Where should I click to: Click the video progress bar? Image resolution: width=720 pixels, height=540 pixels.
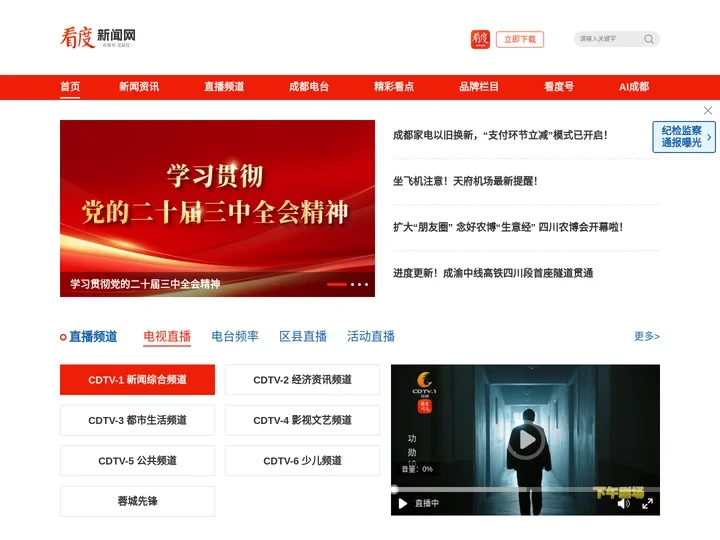(525, 489)
